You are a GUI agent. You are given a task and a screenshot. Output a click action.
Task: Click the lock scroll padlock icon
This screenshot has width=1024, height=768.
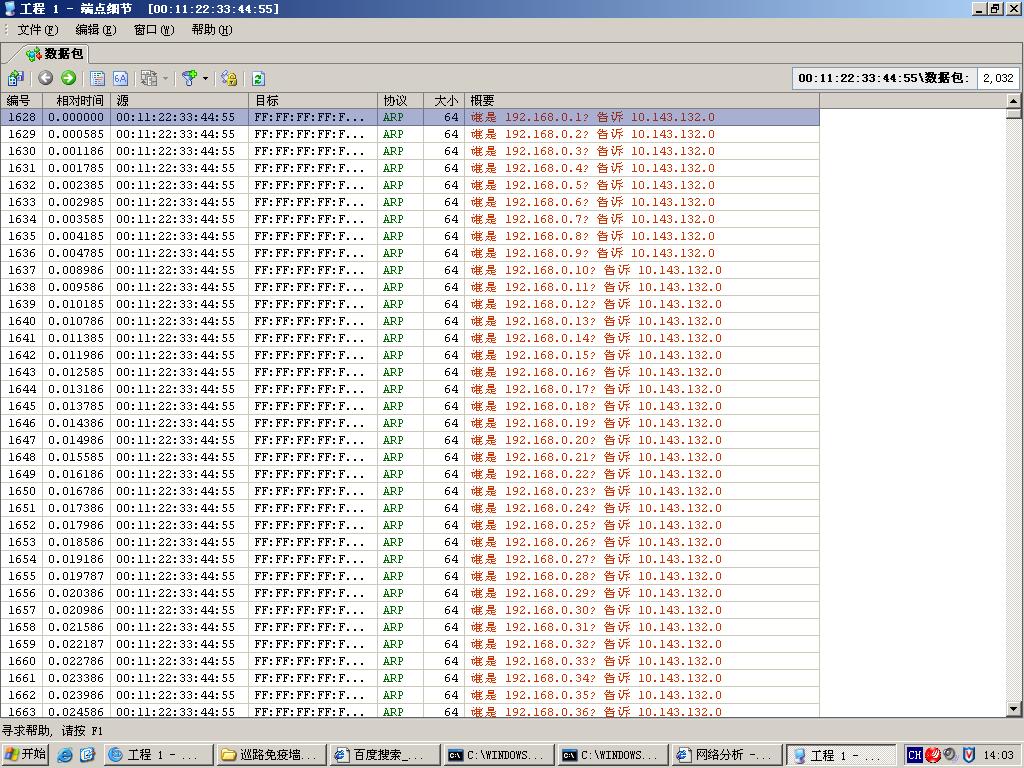pyautogui.click(x=229, y=78)
